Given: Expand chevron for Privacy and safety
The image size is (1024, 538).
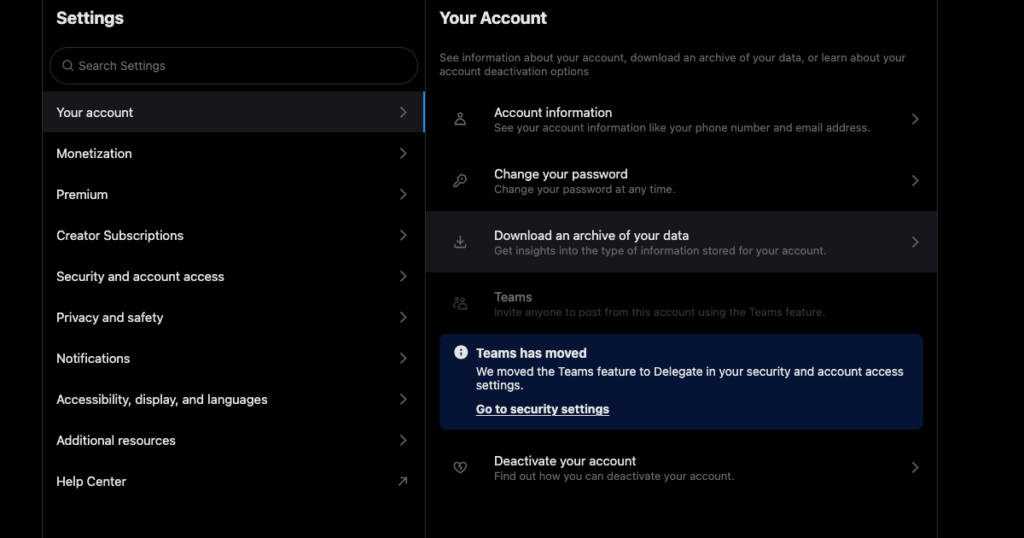Looking at the screenshot, I should click(403, 317).
